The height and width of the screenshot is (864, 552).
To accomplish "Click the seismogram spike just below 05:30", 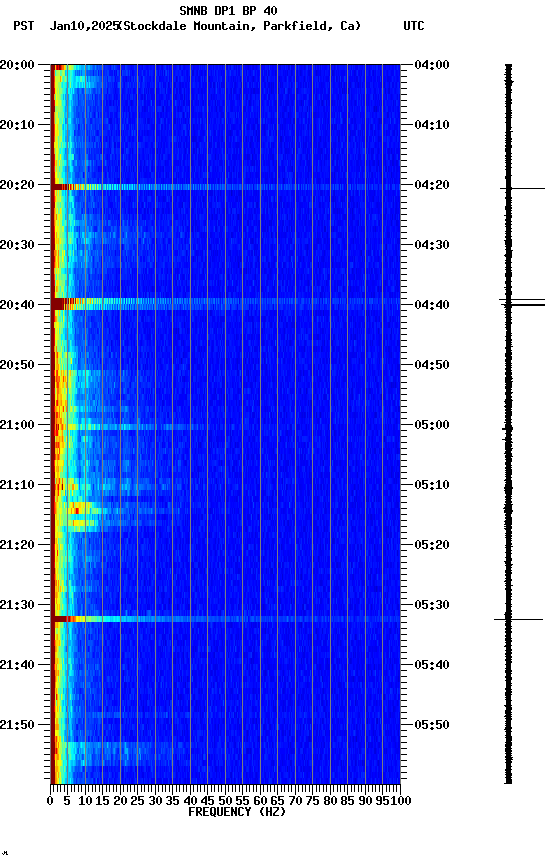I will coord(518,620).
